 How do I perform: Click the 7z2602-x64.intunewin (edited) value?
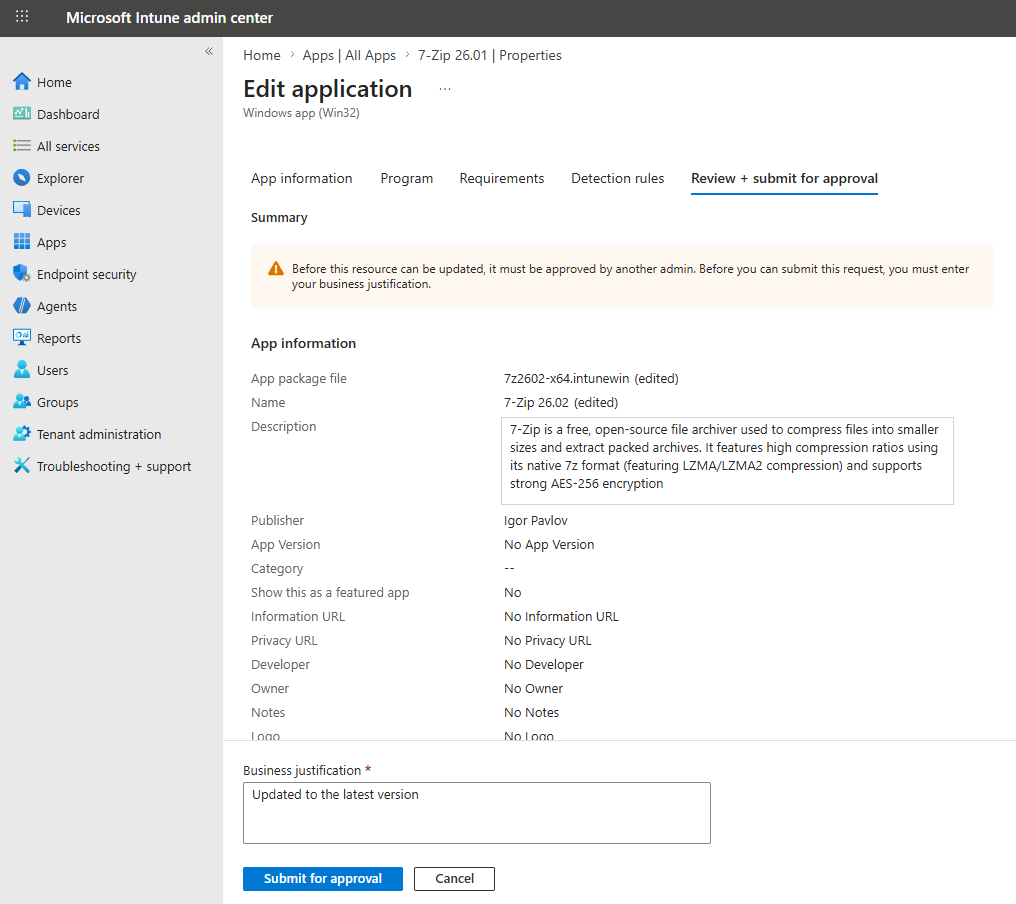click(x=591, y=378)
